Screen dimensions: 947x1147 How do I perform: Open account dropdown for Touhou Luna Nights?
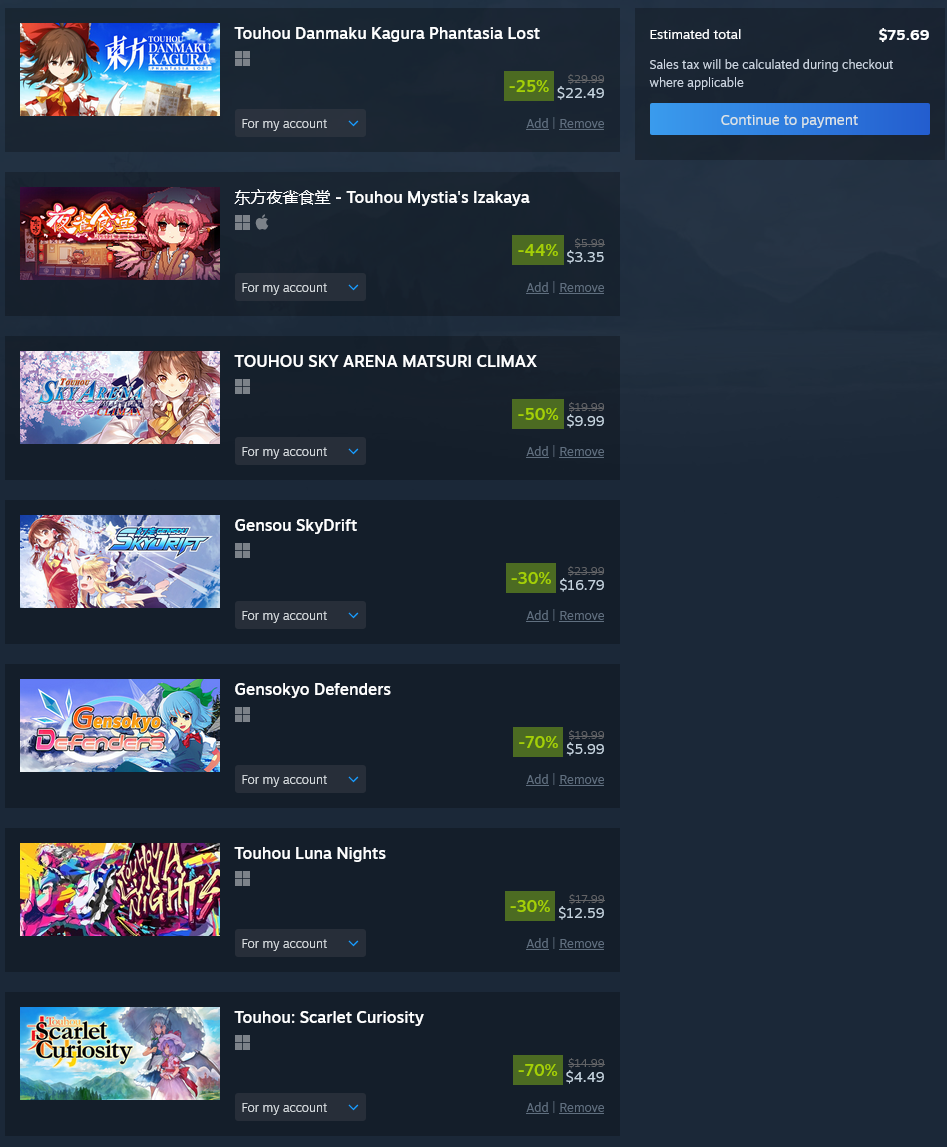point(300,943)
